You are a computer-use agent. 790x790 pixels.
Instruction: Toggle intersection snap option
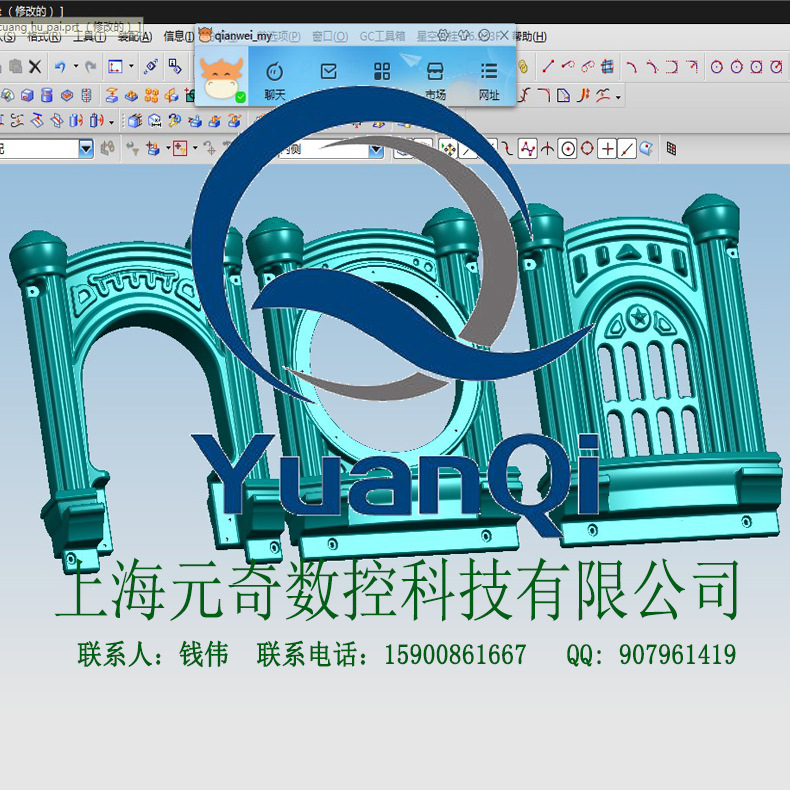pyautogui.click(x=547, y=149)
